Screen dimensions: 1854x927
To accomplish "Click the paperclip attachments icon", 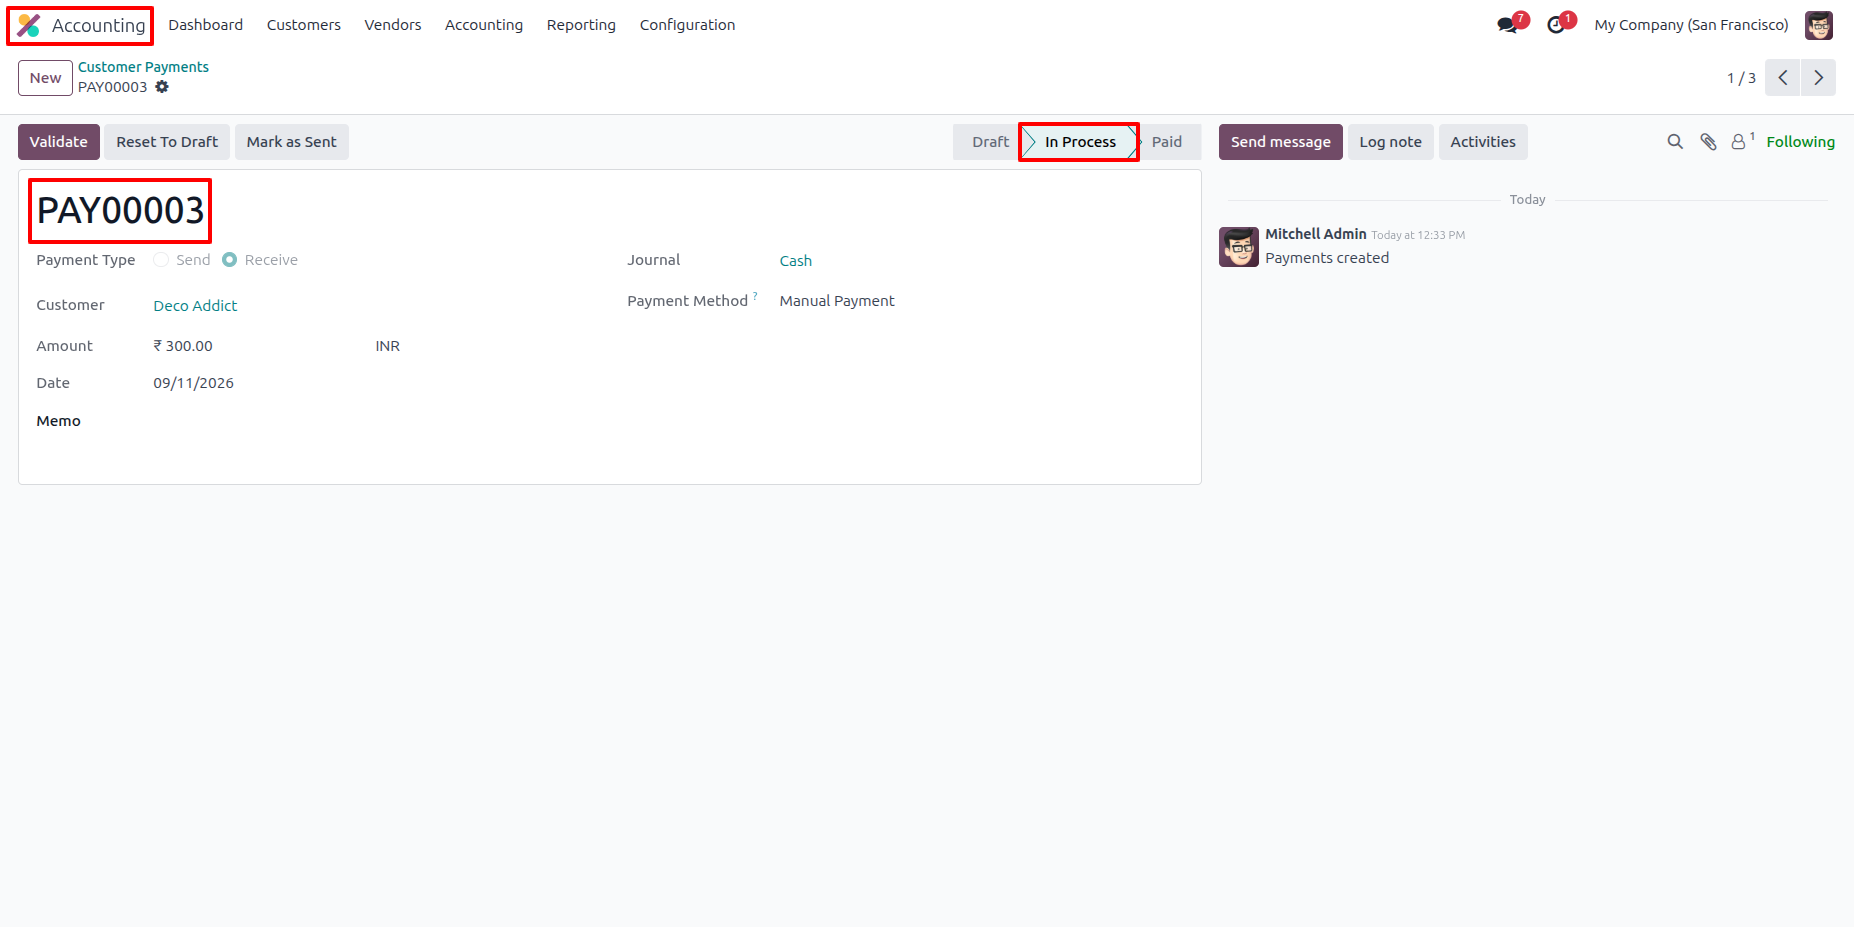I will [1708, 142].
